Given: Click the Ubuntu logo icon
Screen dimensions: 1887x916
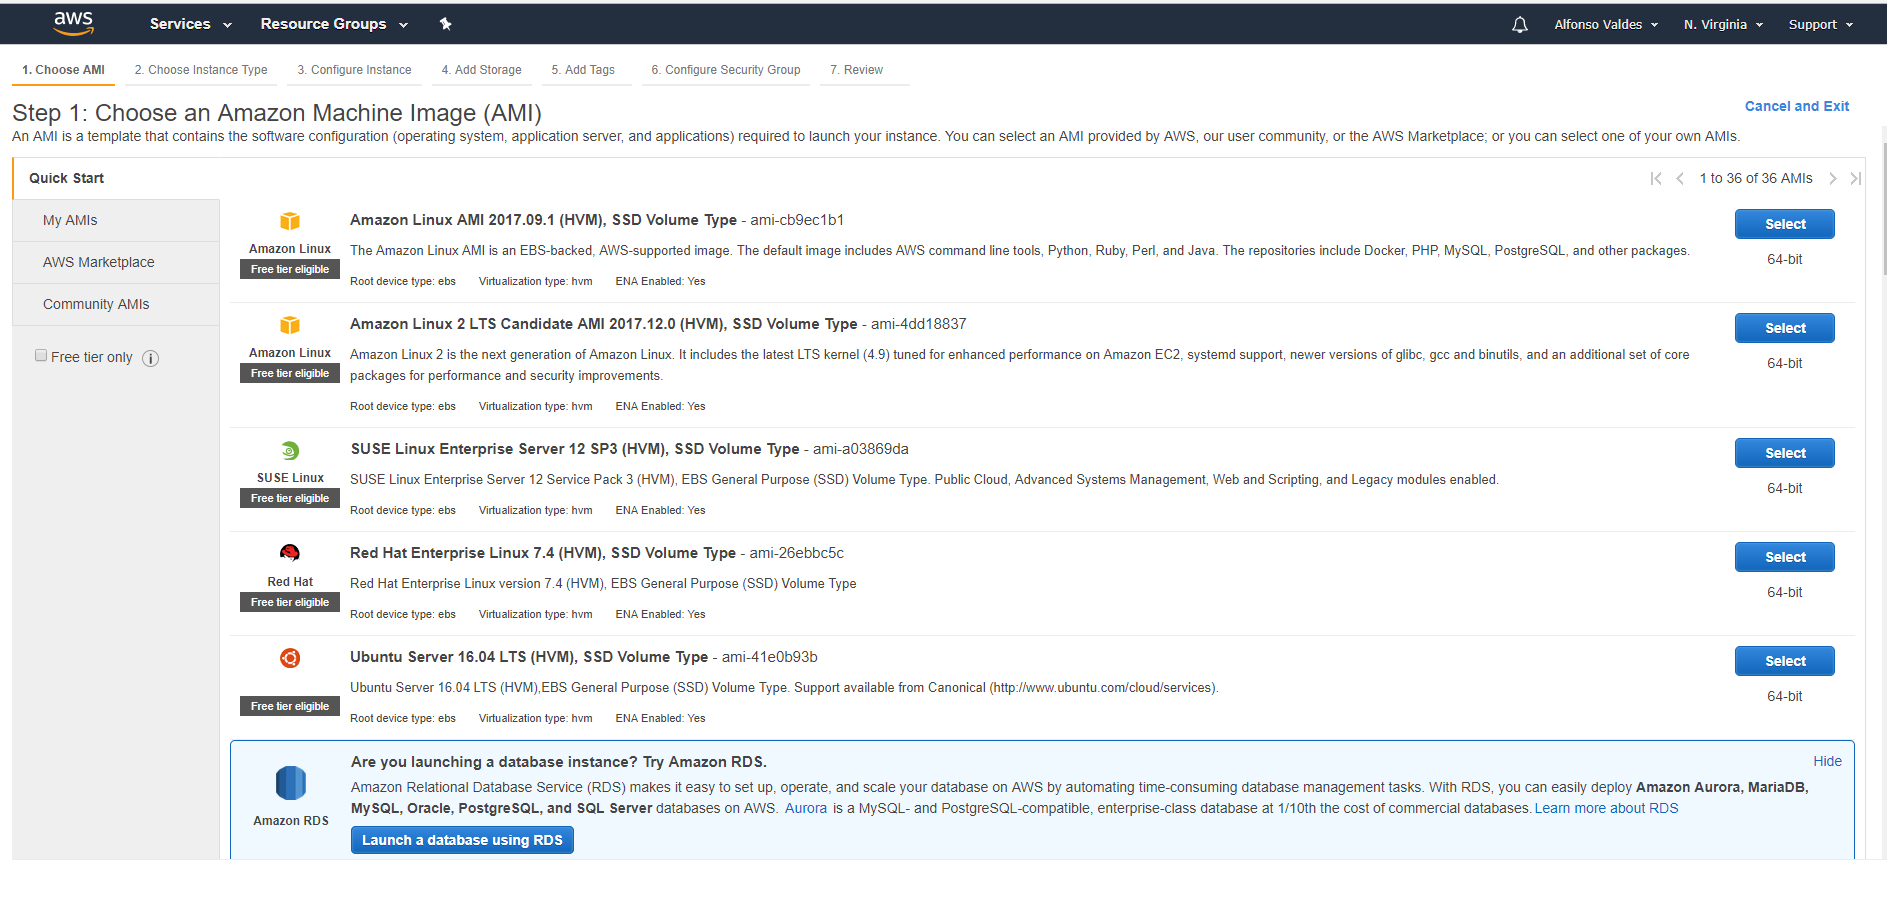Looking at the screenshot, I should click(290, 658).
